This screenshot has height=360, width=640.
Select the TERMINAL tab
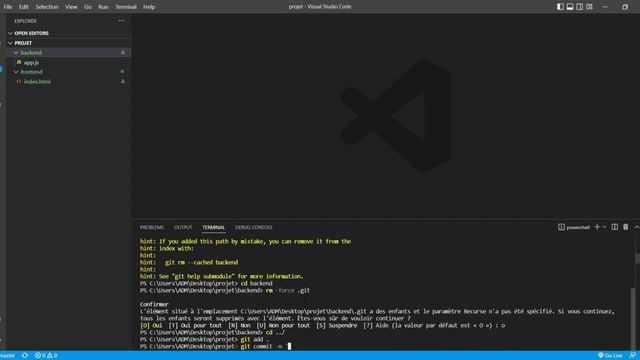coord(213,227)
